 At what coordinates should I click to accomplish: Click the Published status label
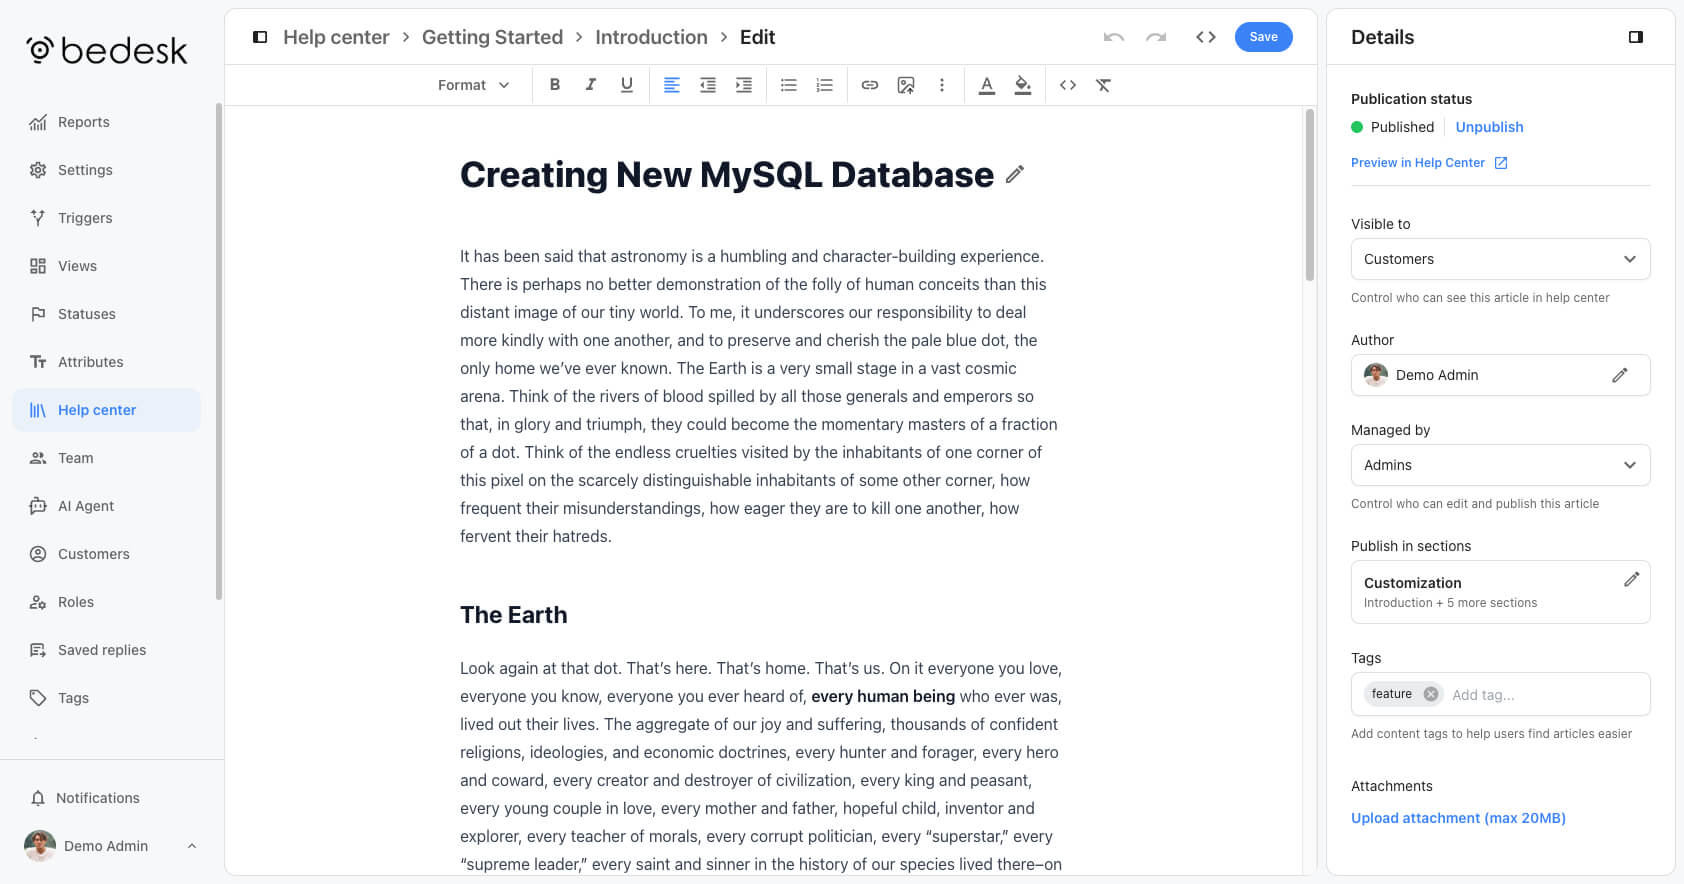click(x=1402, y=127)
